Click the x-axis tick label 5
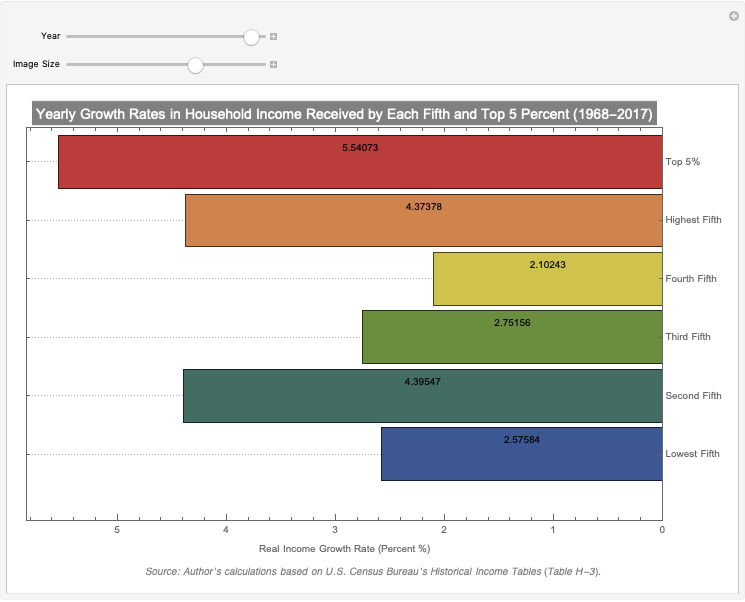 [117, 530]
